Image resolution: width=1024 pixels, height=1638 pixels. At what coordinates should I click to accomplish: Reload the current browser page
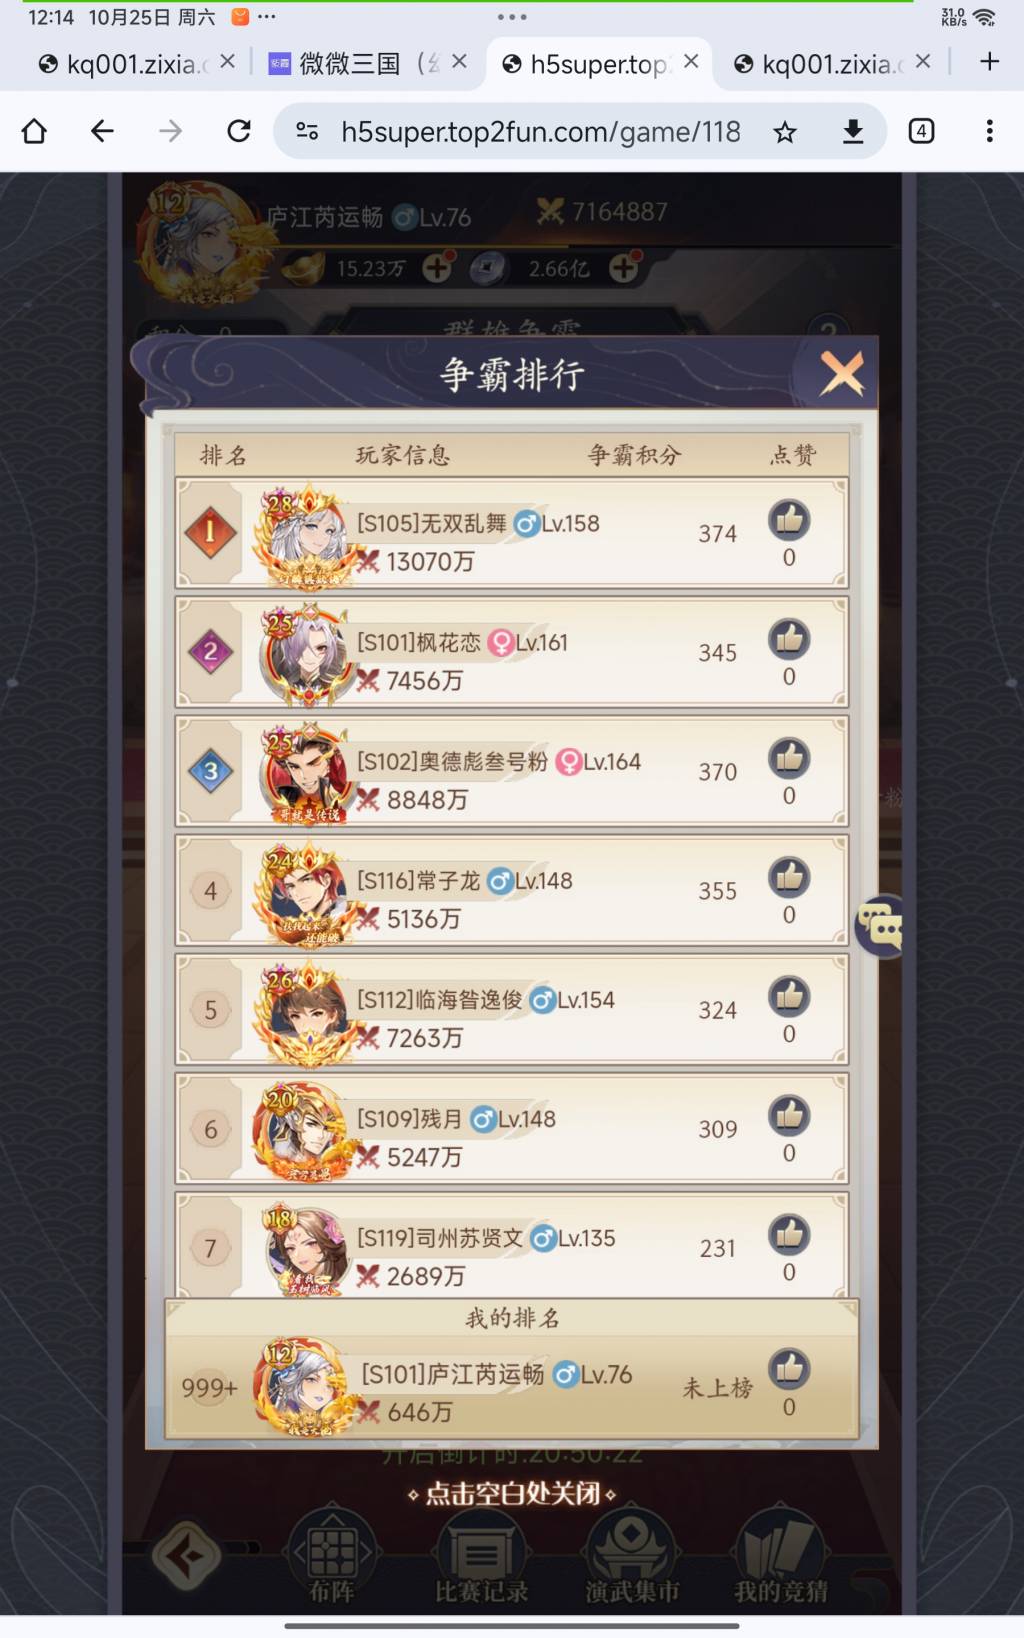(x=239, y=131)
